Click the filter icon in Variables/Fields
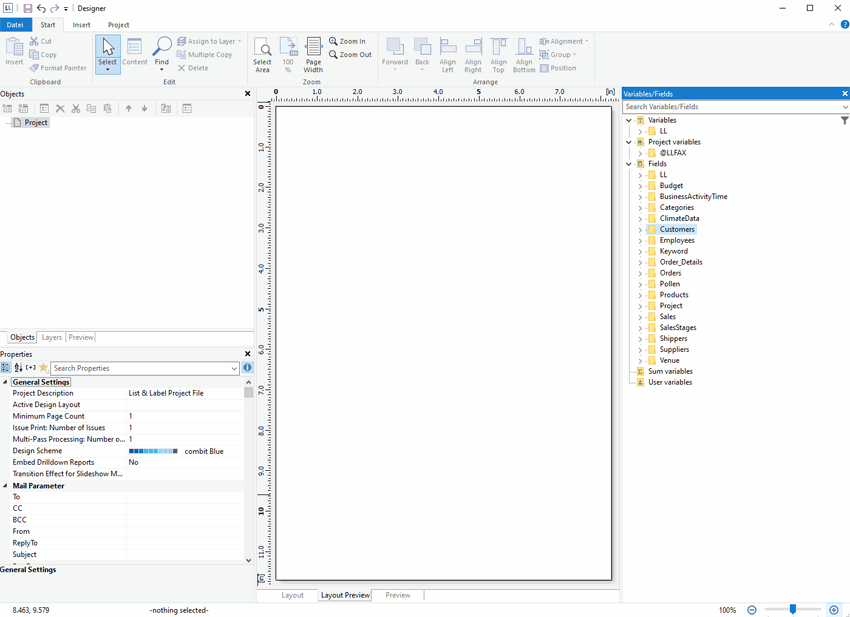Image resolution: width=850 pixels, height=617 pixels. click(x=844, y=120)
